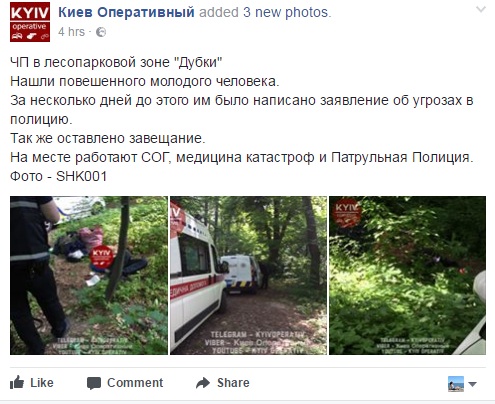Click the post text mentioning "Дубки"
The image size is (495, 404).
click(116, 62)
